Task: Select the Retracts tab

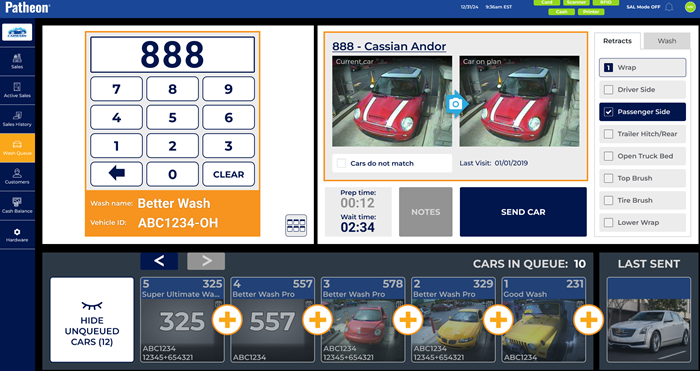Action: pos(617,41)
